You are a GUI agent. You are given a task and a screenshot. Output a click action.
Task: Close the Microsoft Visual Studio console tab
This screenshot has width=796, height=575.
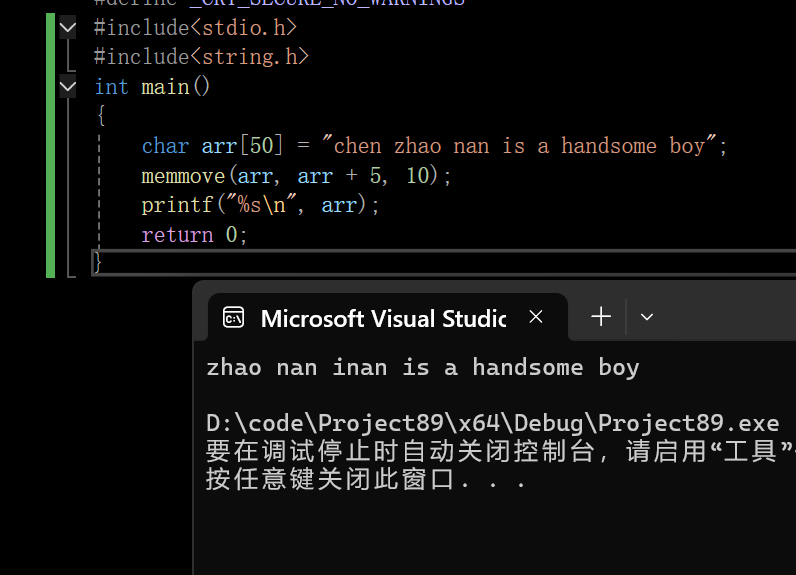[x=536, y=317]
